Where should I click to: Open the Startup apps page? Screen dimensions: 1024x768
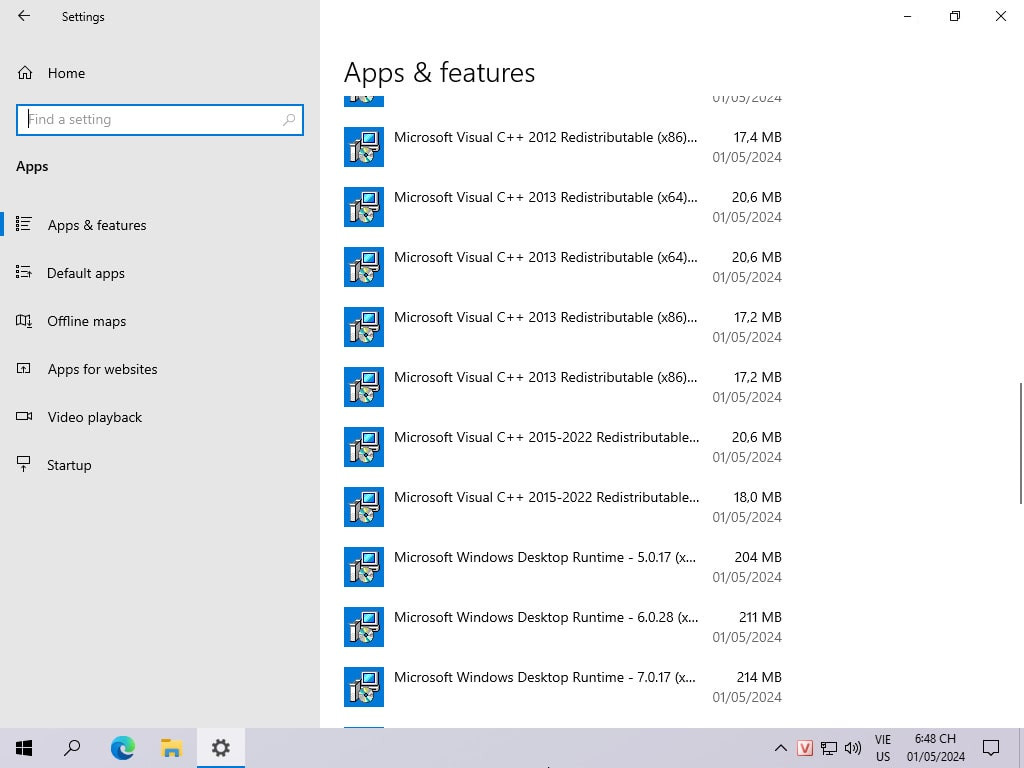tap(69, 465)
